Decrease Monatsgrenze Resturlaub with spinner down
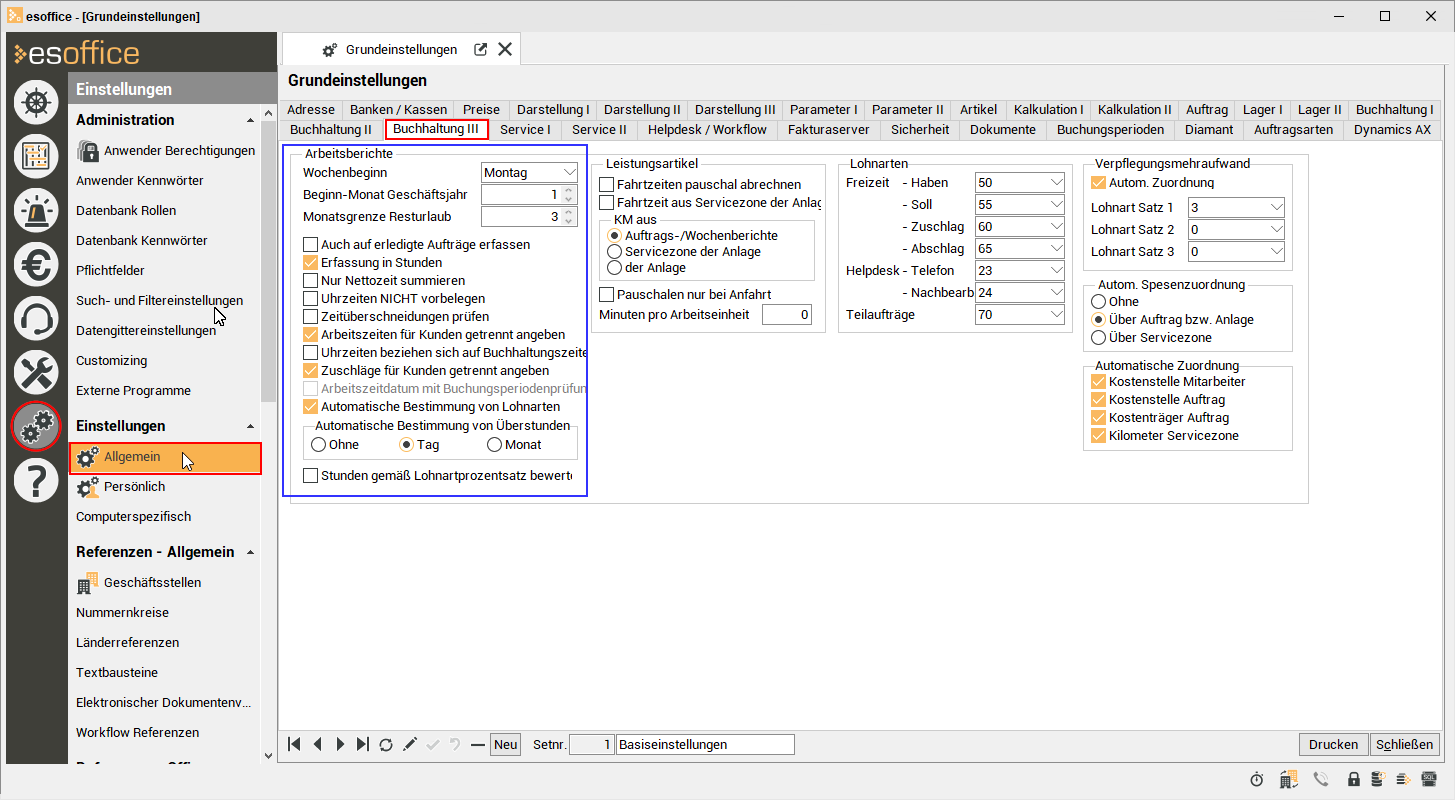Screen dimensions: 1455x800 coord(569,222)
